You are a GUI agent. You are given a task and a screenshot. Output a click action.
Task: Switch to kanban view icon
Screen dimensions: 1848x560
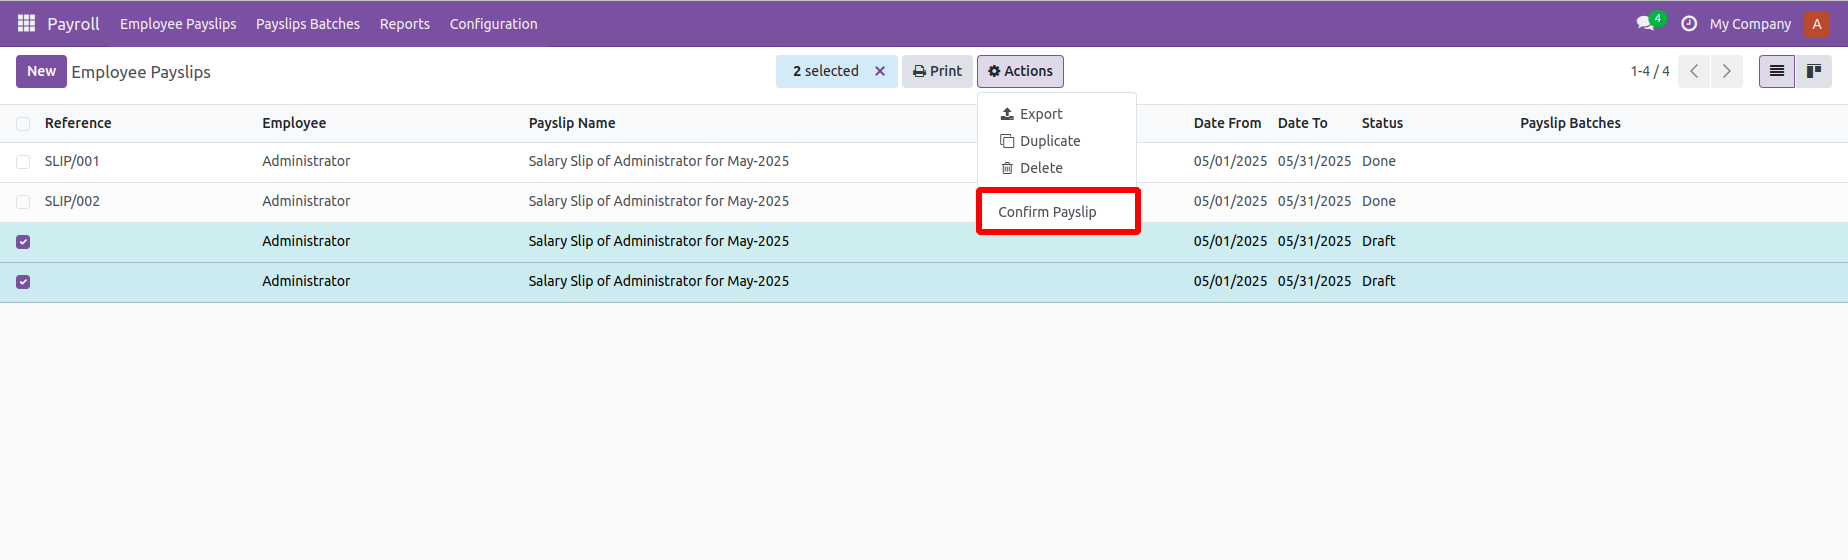pos(1814,71)
